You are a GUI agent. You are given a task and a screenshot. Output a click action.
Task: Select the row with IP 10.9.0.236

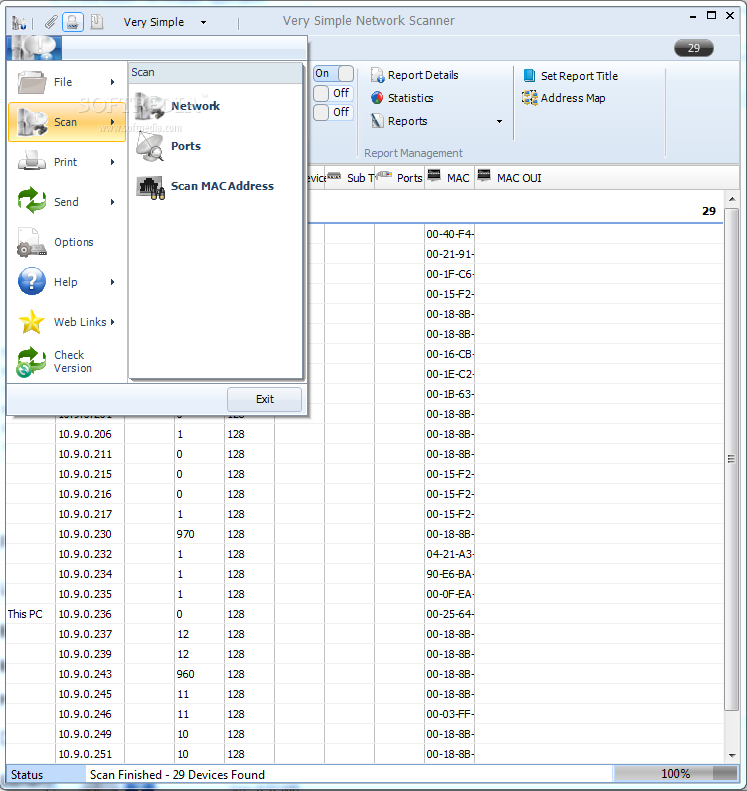[364, 614]
